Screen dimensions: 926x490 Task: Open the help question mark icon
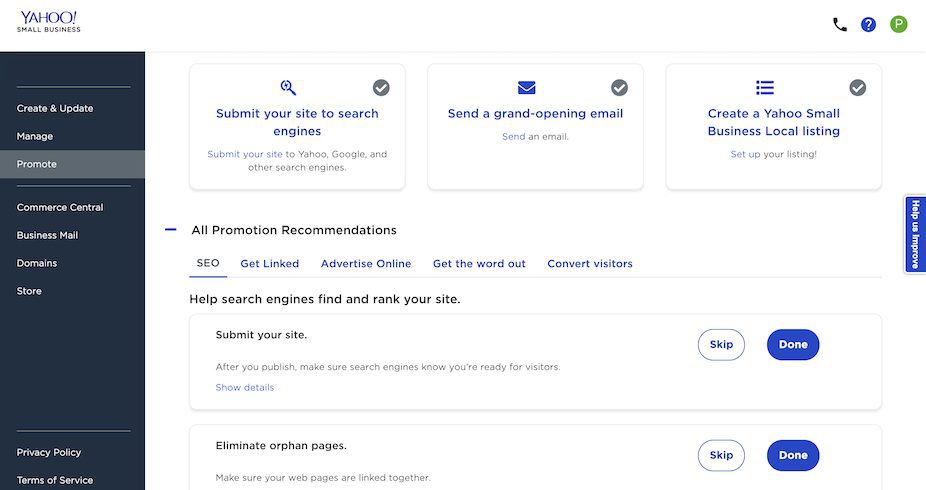point(868,24)
